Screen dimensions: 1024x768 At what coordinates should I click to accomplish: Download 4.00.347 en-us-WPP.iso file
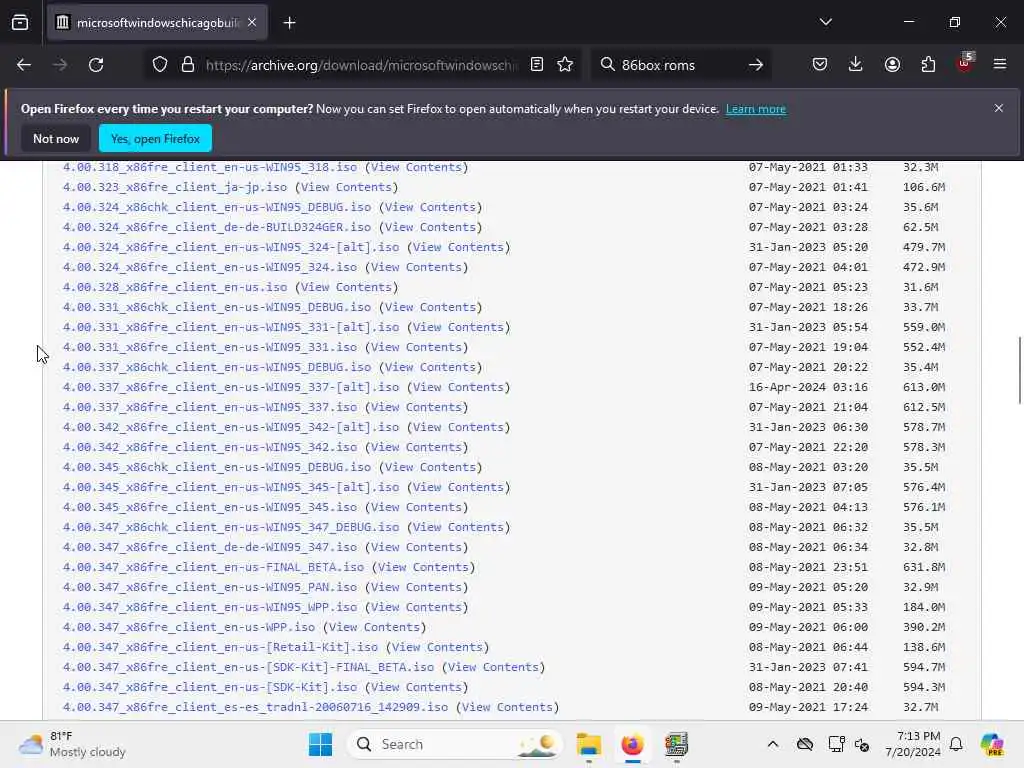tap(189, 627)
